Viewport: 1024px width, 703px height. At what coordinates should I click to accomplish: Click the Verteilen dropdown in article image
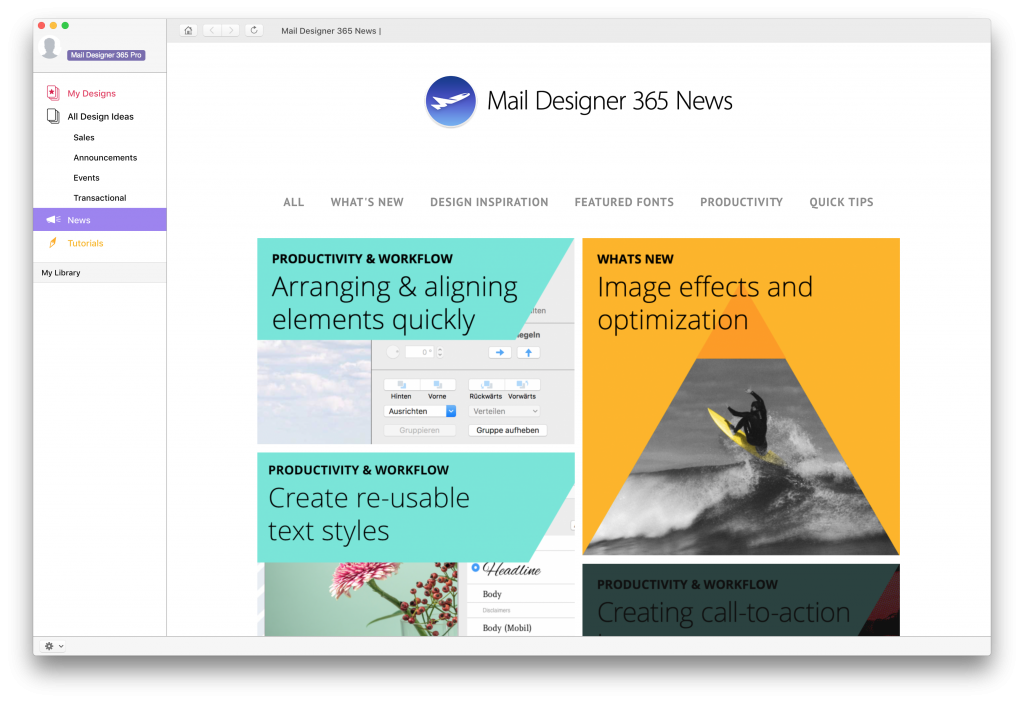(504, 411)
